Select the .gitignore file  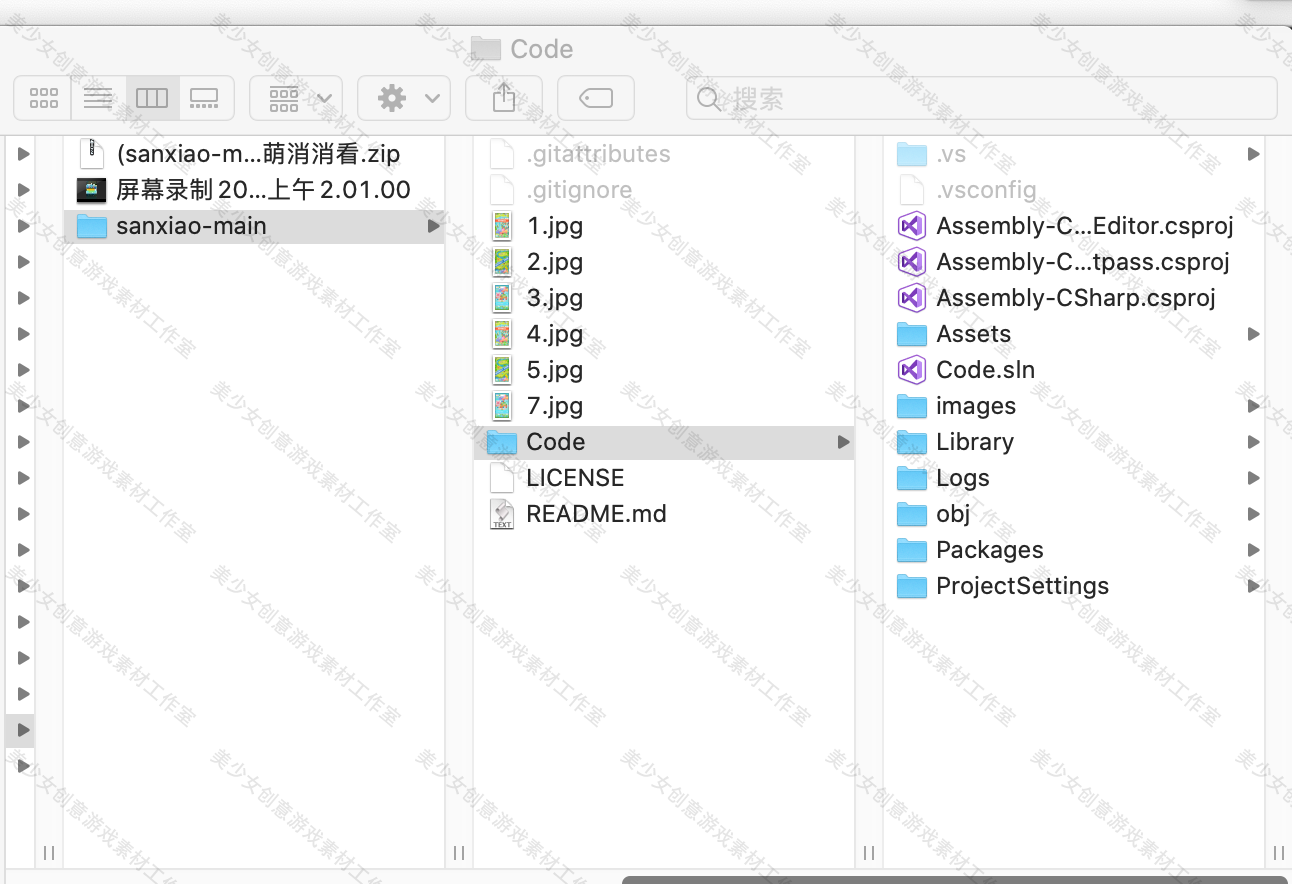coord(664,190)
